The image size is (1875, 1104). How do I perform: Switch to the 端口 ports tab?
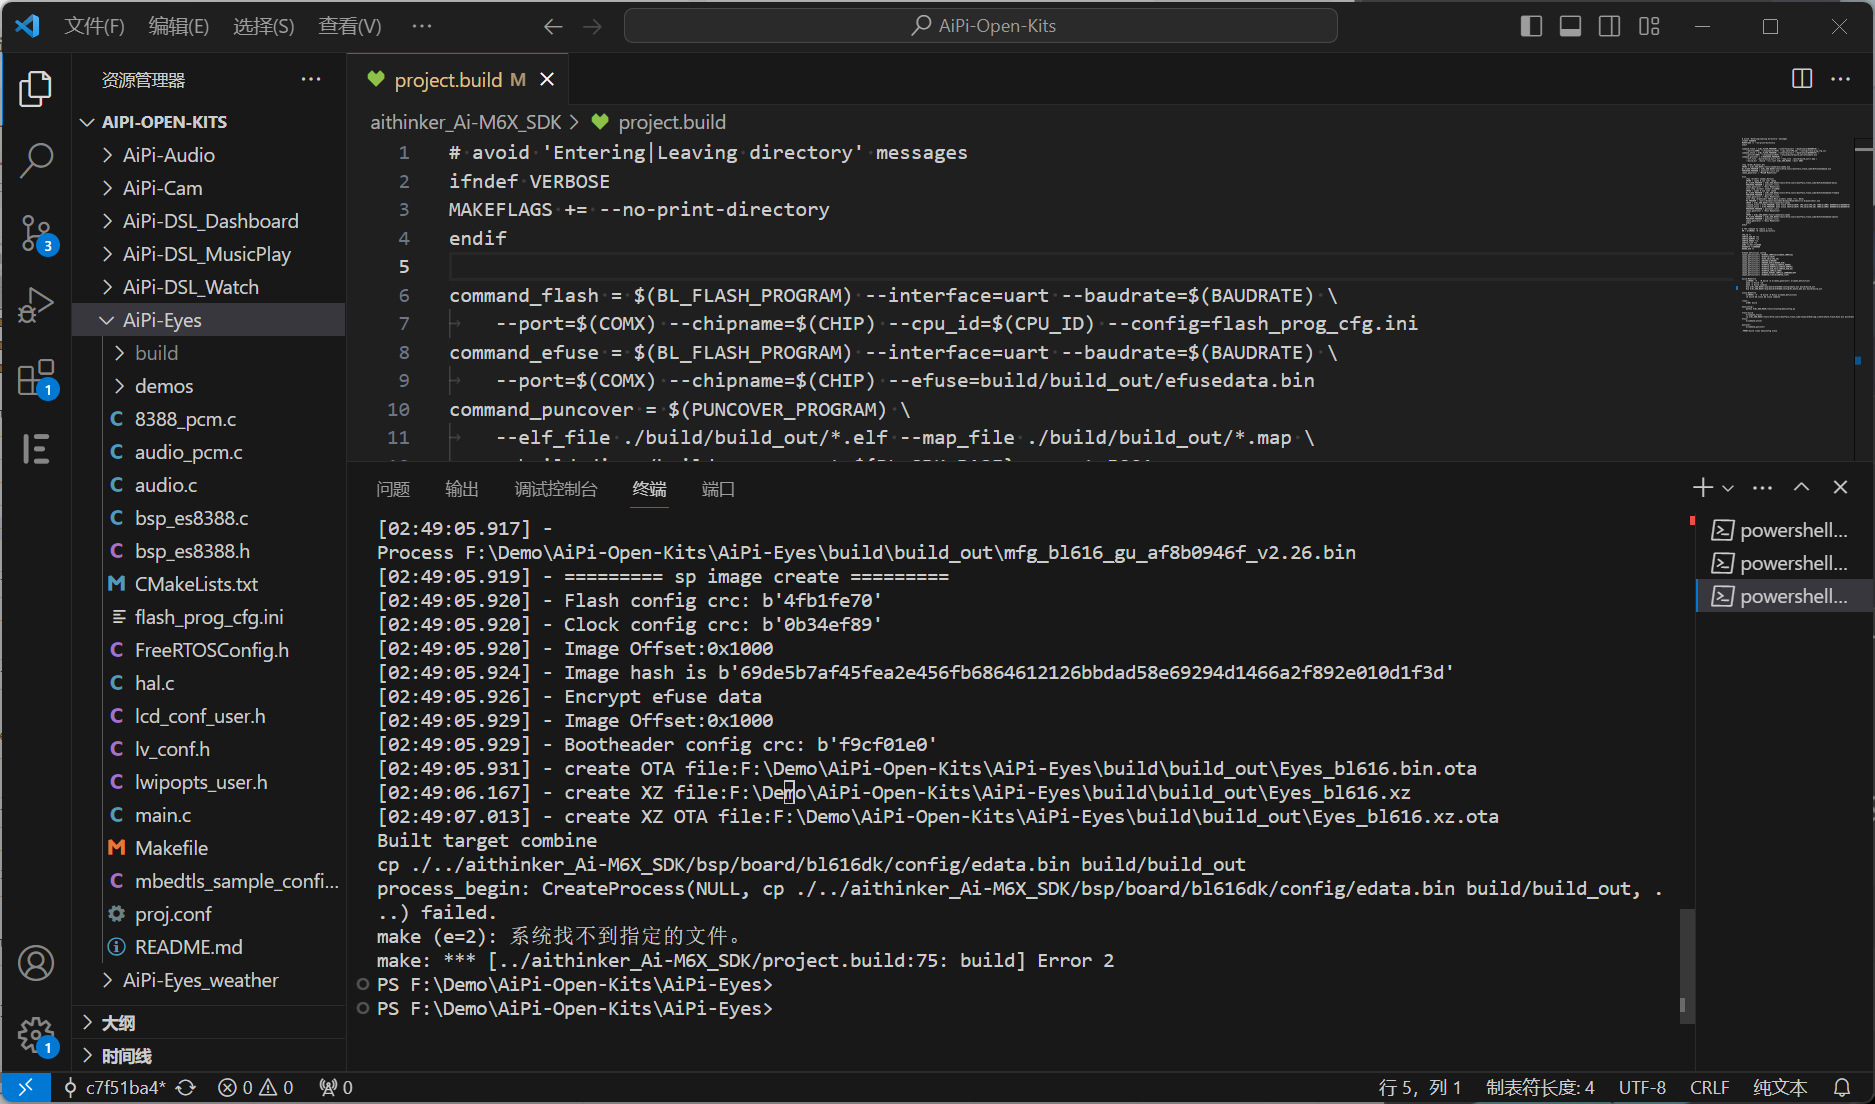point(718,489)
